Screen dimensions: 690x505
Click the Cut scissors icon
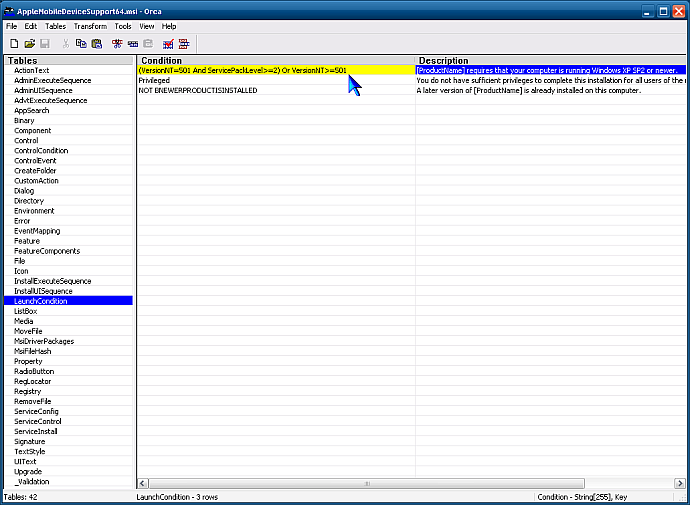pyautogui.click(x=66, y=44)
